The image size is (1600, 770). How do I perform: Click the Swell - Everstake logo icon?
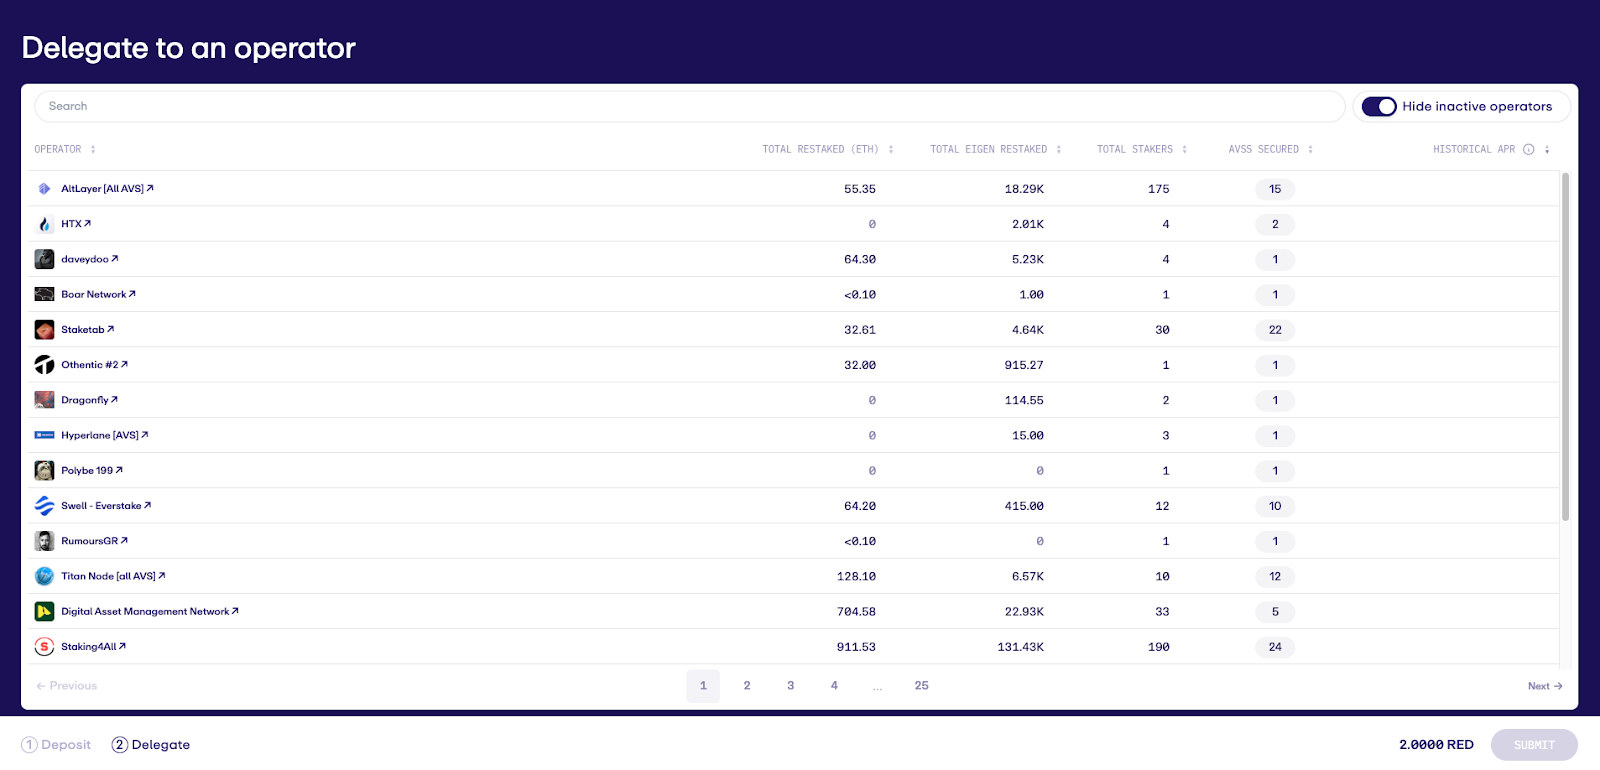coord(44,506)
